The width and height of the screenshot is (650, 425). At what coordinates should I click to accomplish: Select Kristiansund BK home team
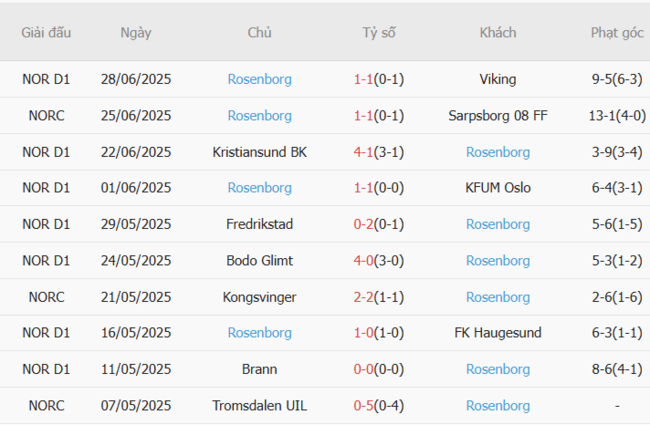tap(260, 152)
